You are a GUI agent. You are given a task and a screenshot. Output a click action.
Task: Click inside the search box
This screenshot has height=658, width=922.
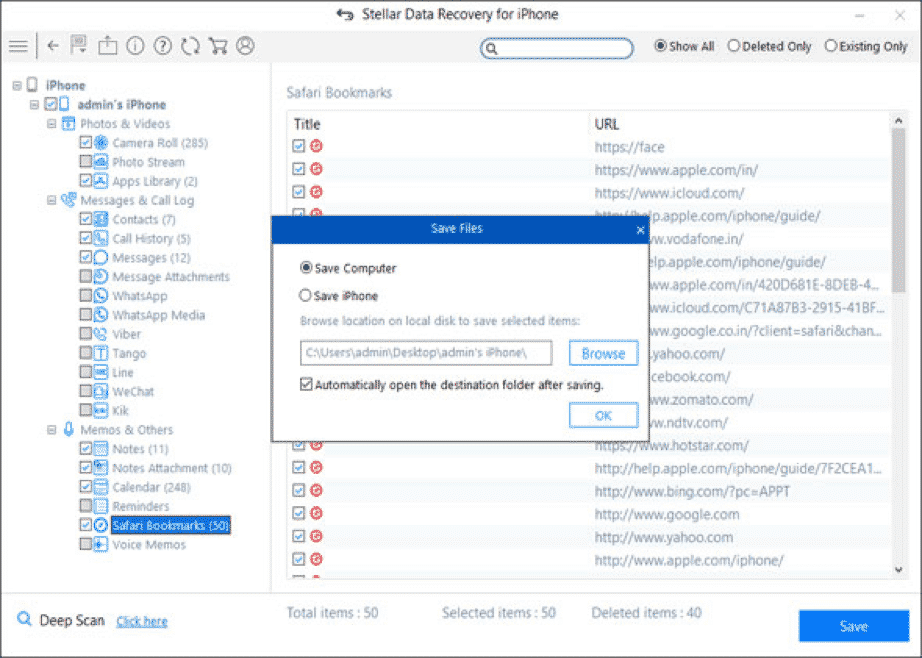557,48
